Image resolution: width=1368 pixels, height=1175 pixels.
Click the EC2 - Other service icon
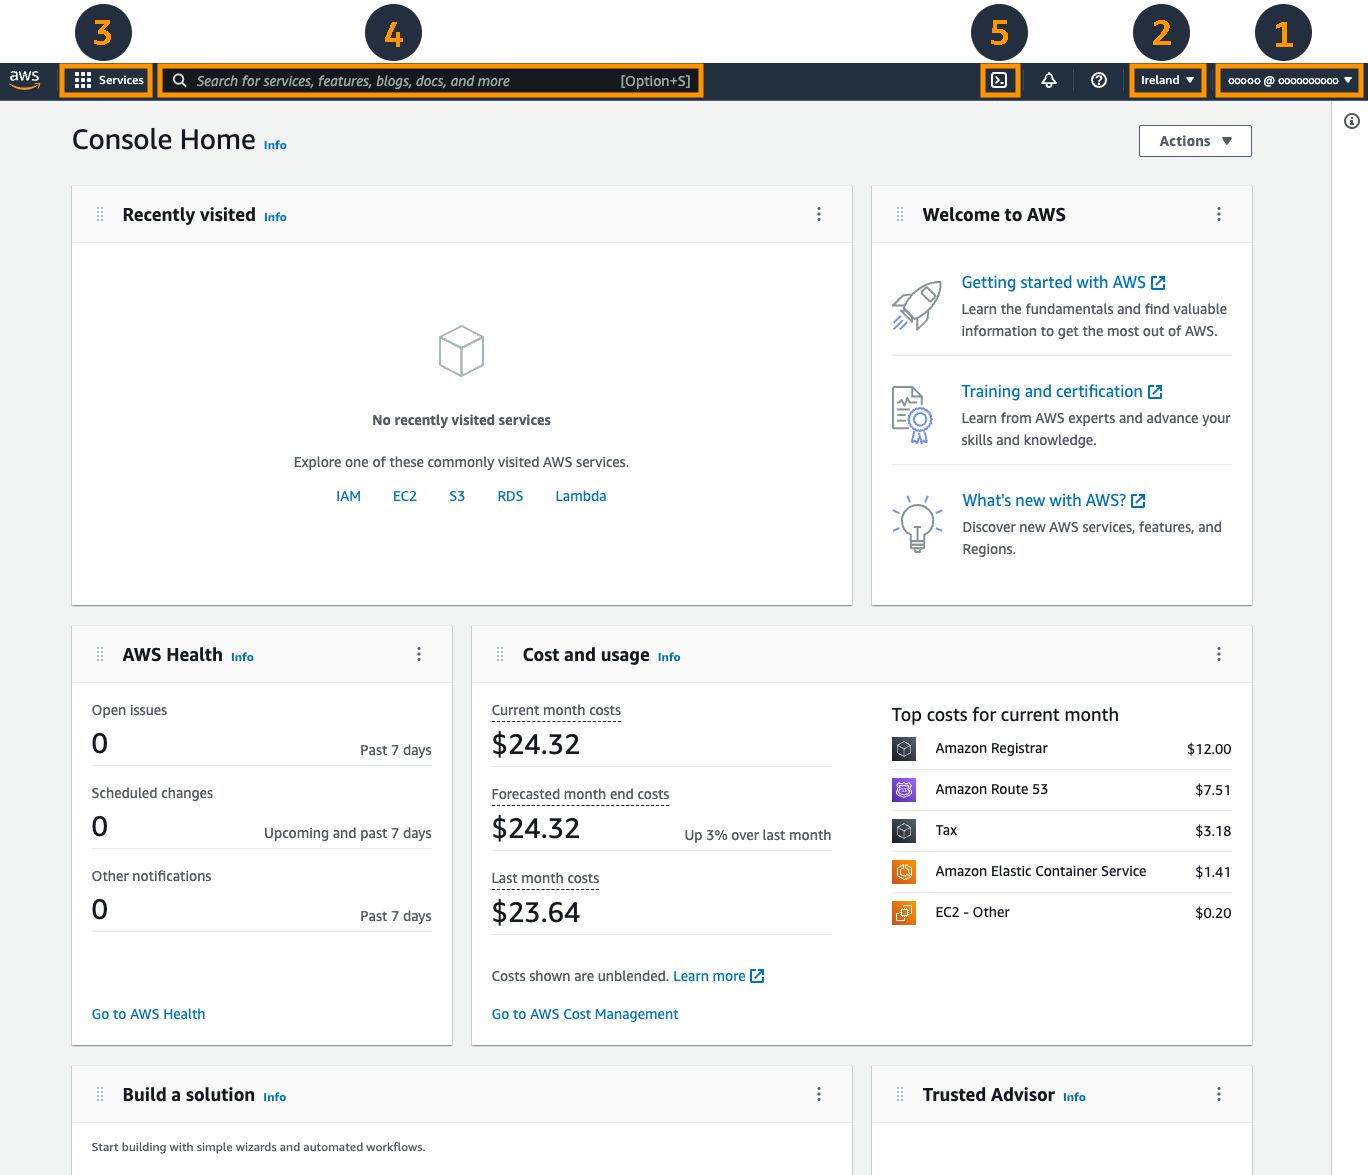click(903, 912)
